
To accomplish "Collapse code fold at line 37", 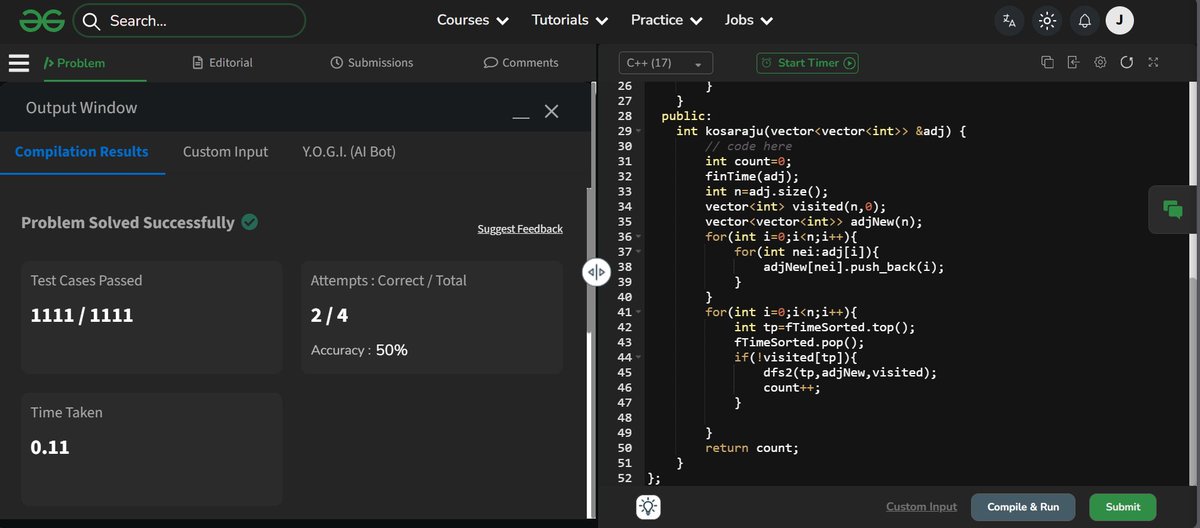I will (x=638, y=252).
